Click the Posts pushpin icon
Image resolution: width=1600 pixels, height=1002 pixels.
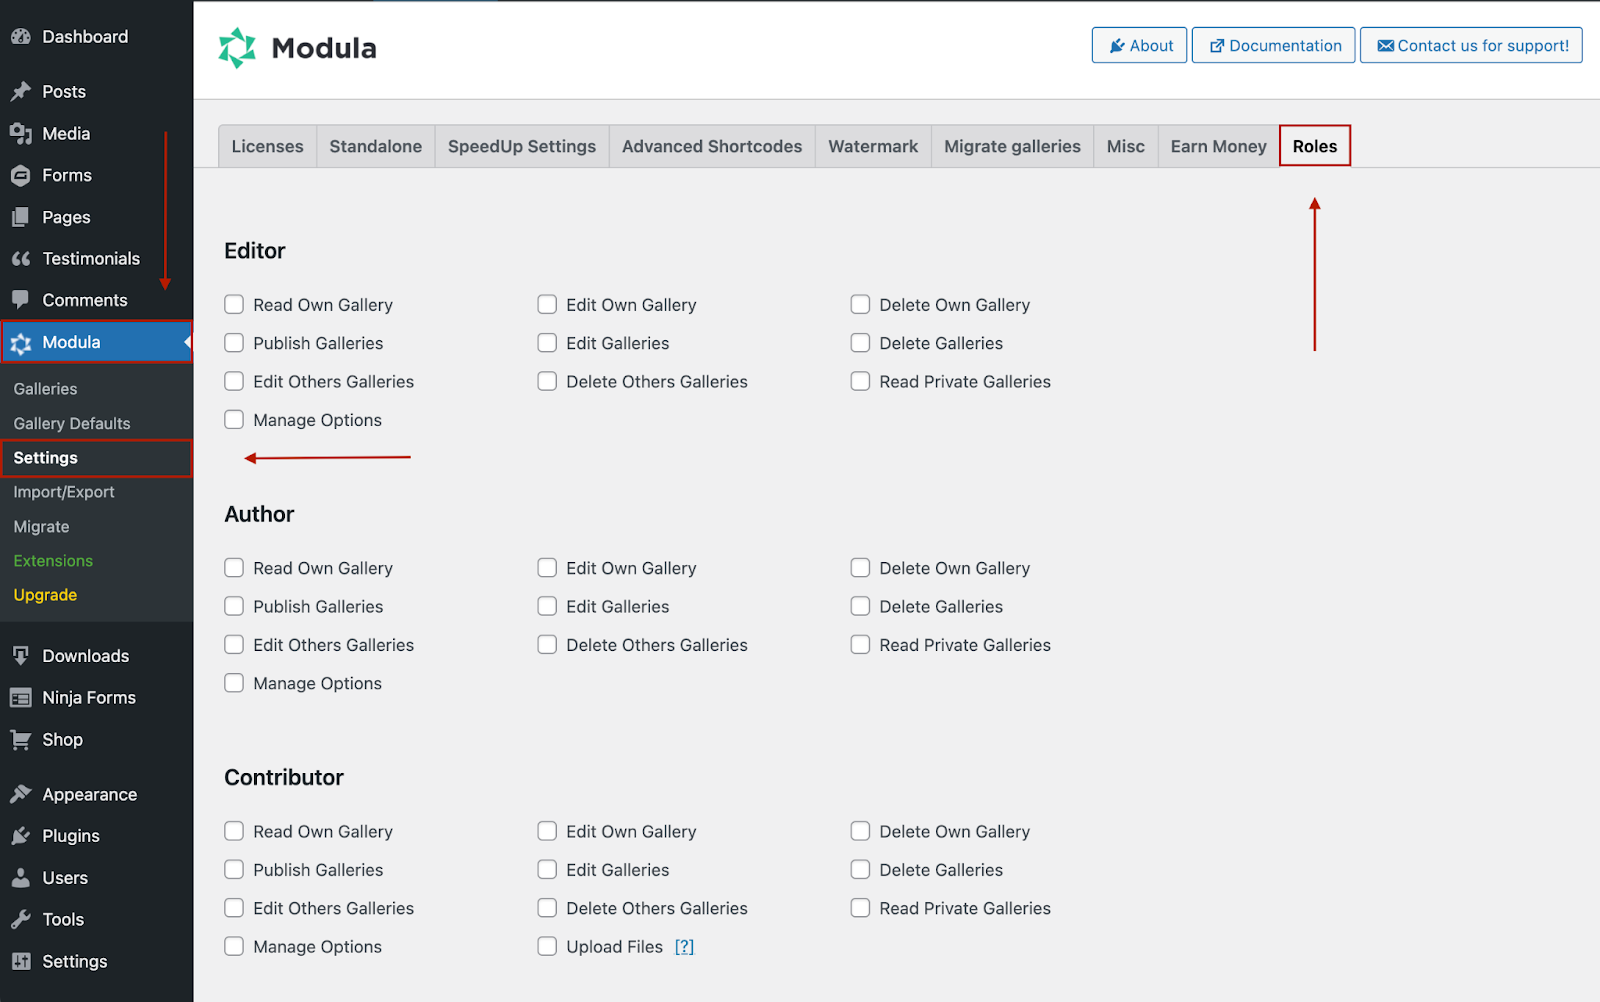[21, 92]
